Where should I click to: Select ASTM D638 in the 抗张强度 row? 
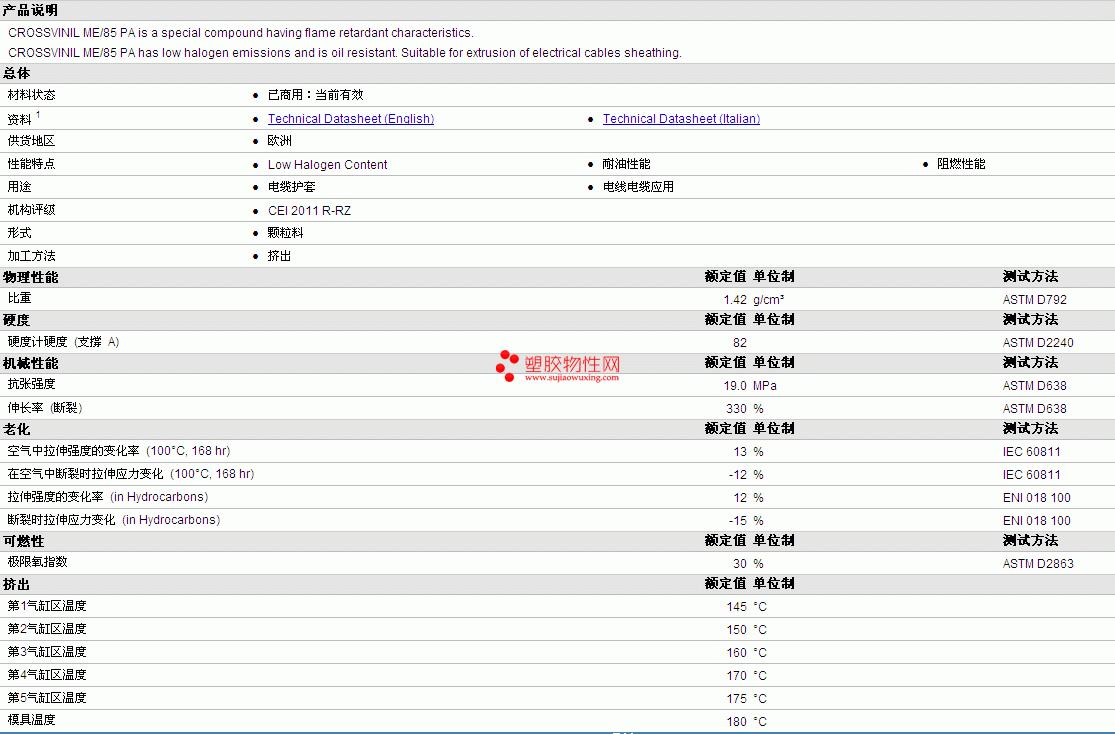(1035, 385)
